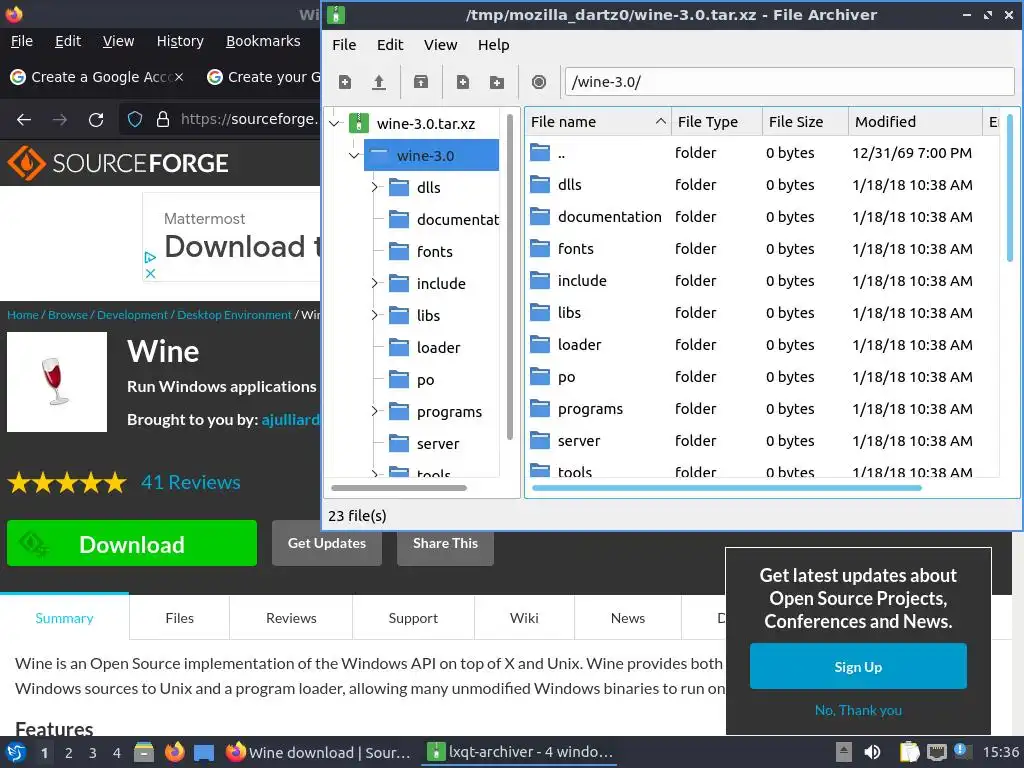Close the 'Create a Google Acc' tab

click(179, 77)
